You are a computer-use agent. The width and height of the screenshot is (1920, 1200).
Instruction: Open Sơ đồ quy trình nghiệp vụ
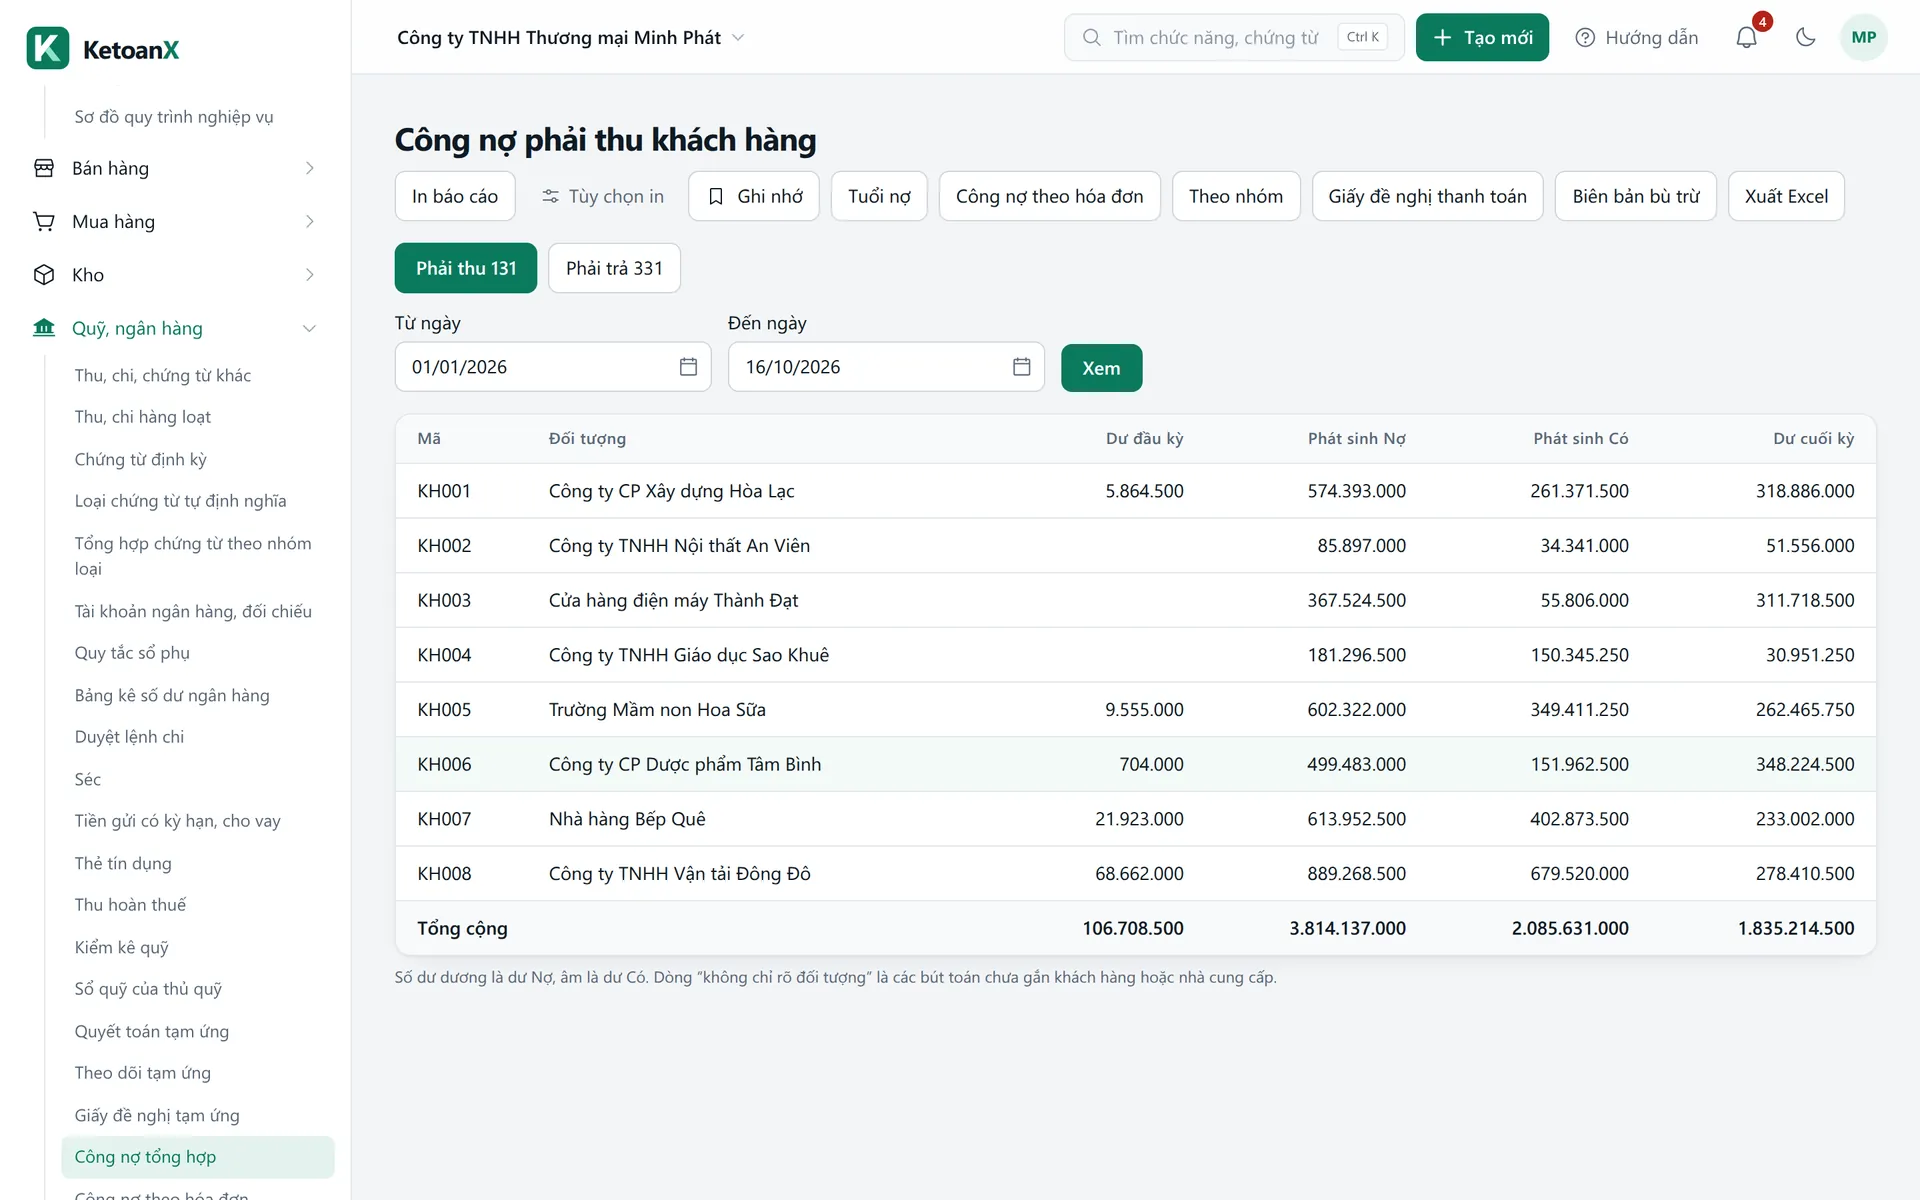(x=174, y=117)
